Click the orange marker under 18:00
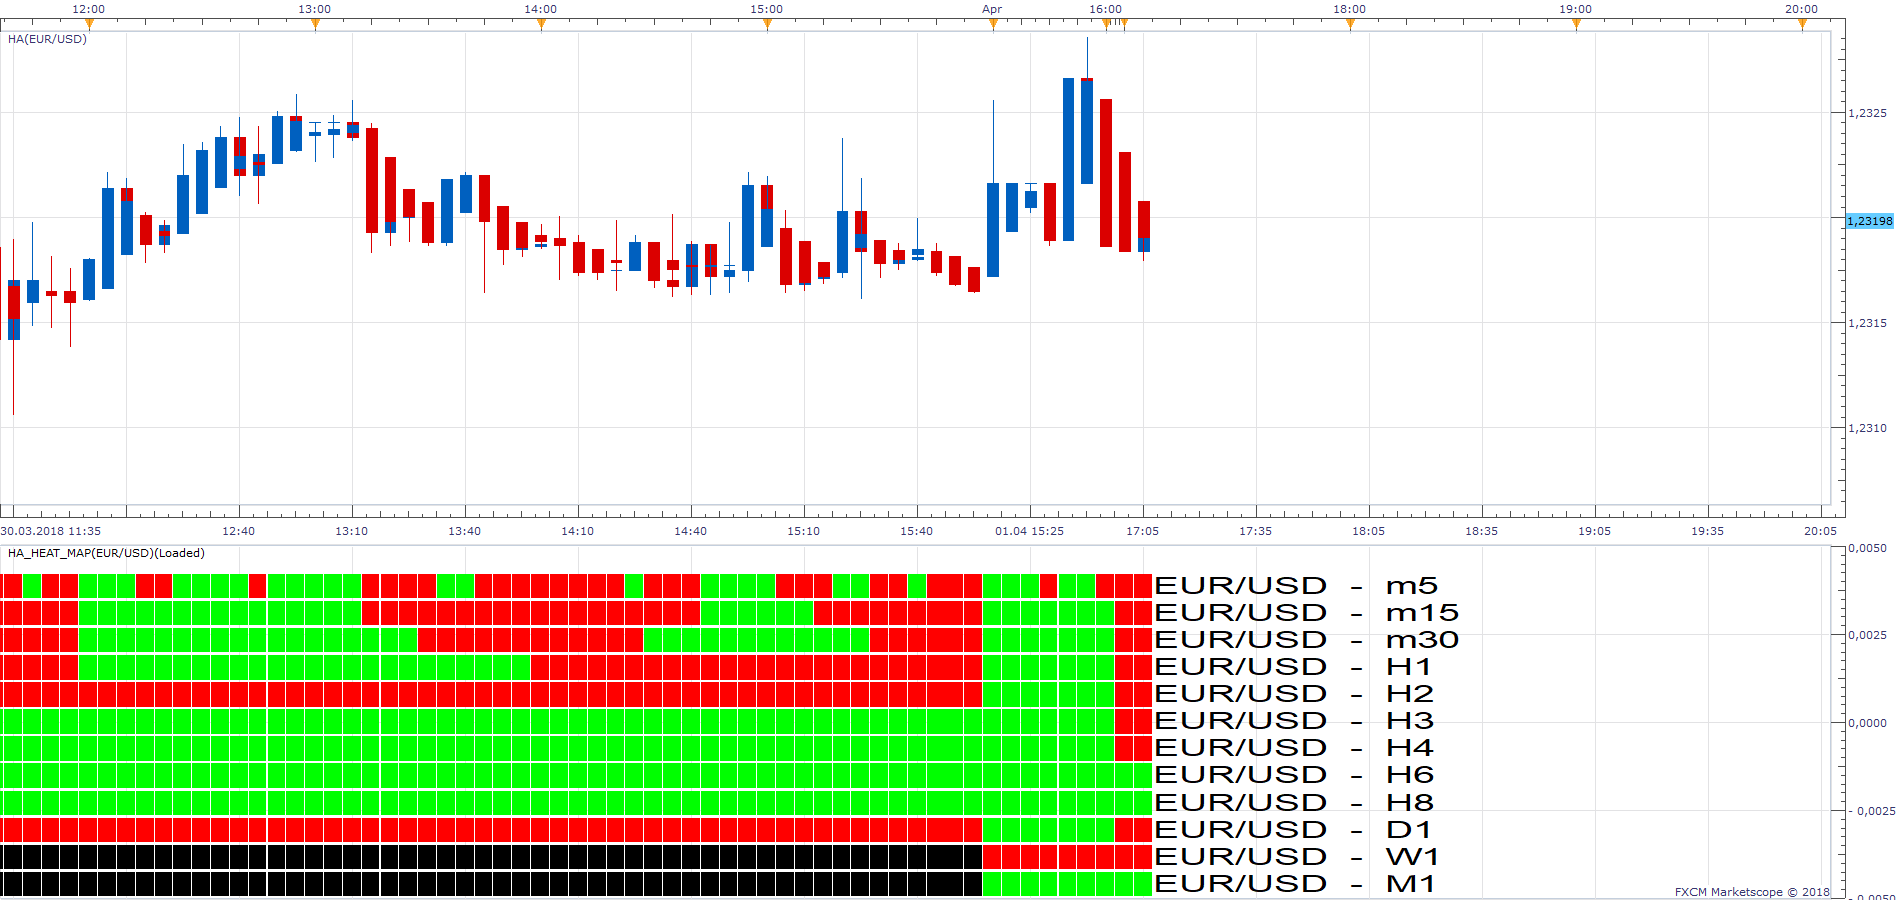This screenshot has width=1903, height=900. tap(1350, 25)
